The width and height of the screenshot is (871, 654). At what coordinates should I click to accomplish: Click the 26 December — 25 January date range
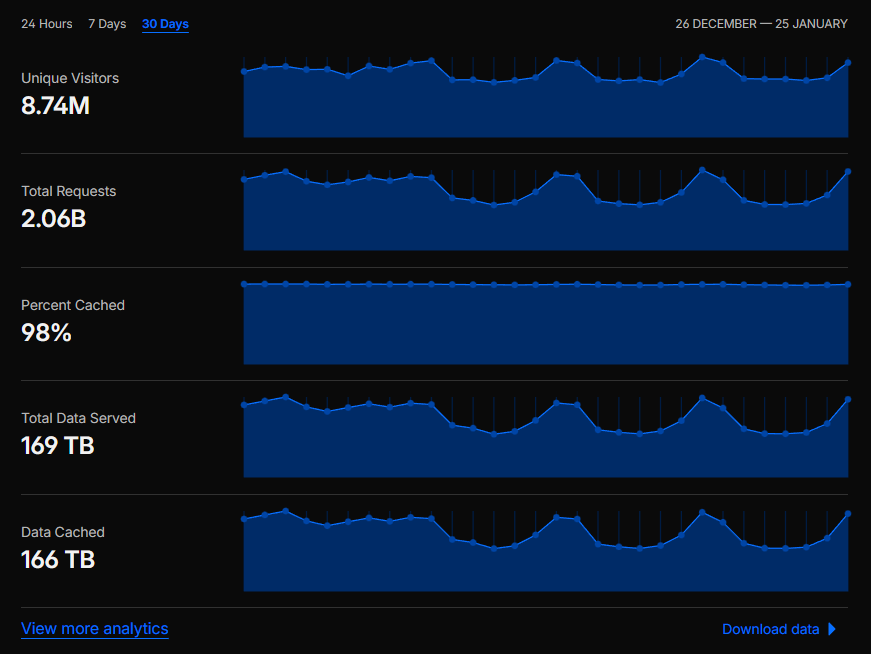(761, 24)
